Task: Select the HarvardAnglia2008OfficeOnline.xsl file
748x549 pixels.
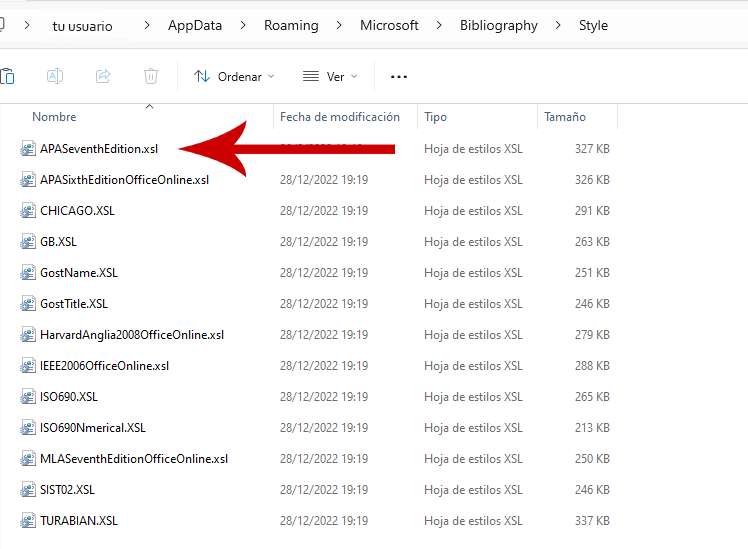Action: [131, 335]
